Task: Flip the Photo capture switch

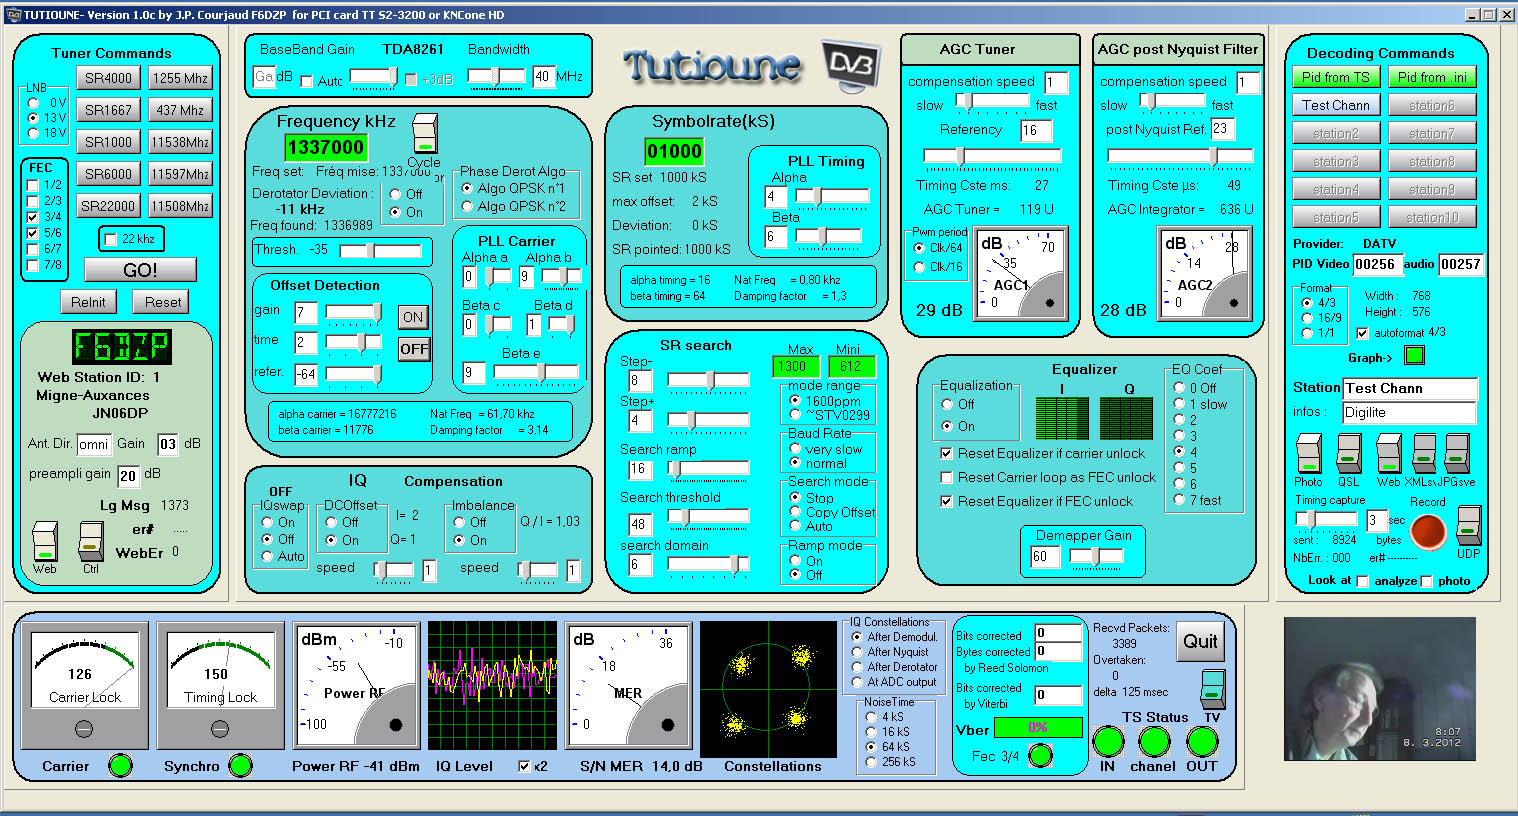Action: (x=1309, y=454)
